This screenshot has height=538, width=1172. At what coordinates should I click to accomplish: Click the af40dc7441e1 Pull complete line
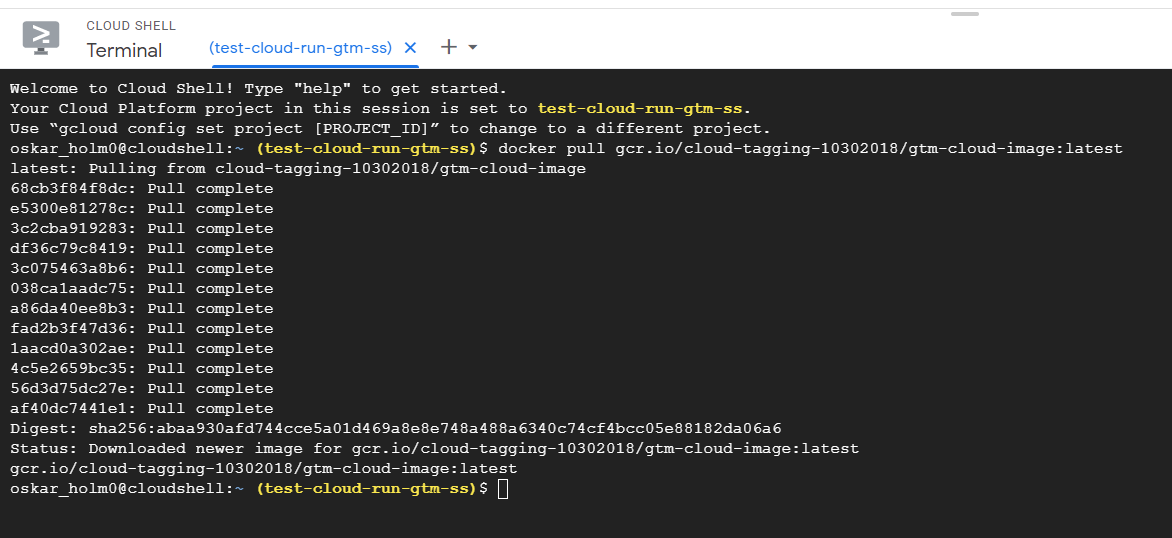pos(141,409)
